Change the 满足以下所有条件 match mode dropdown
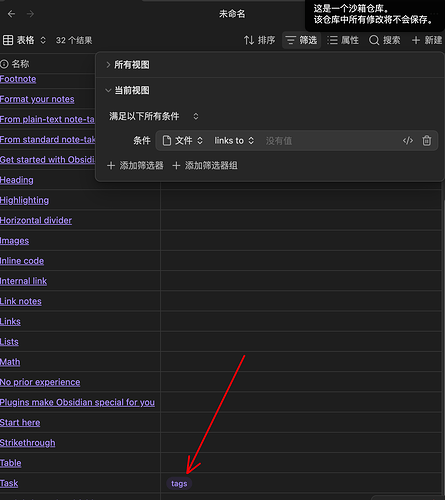445x500 pixels. (154, 116)
